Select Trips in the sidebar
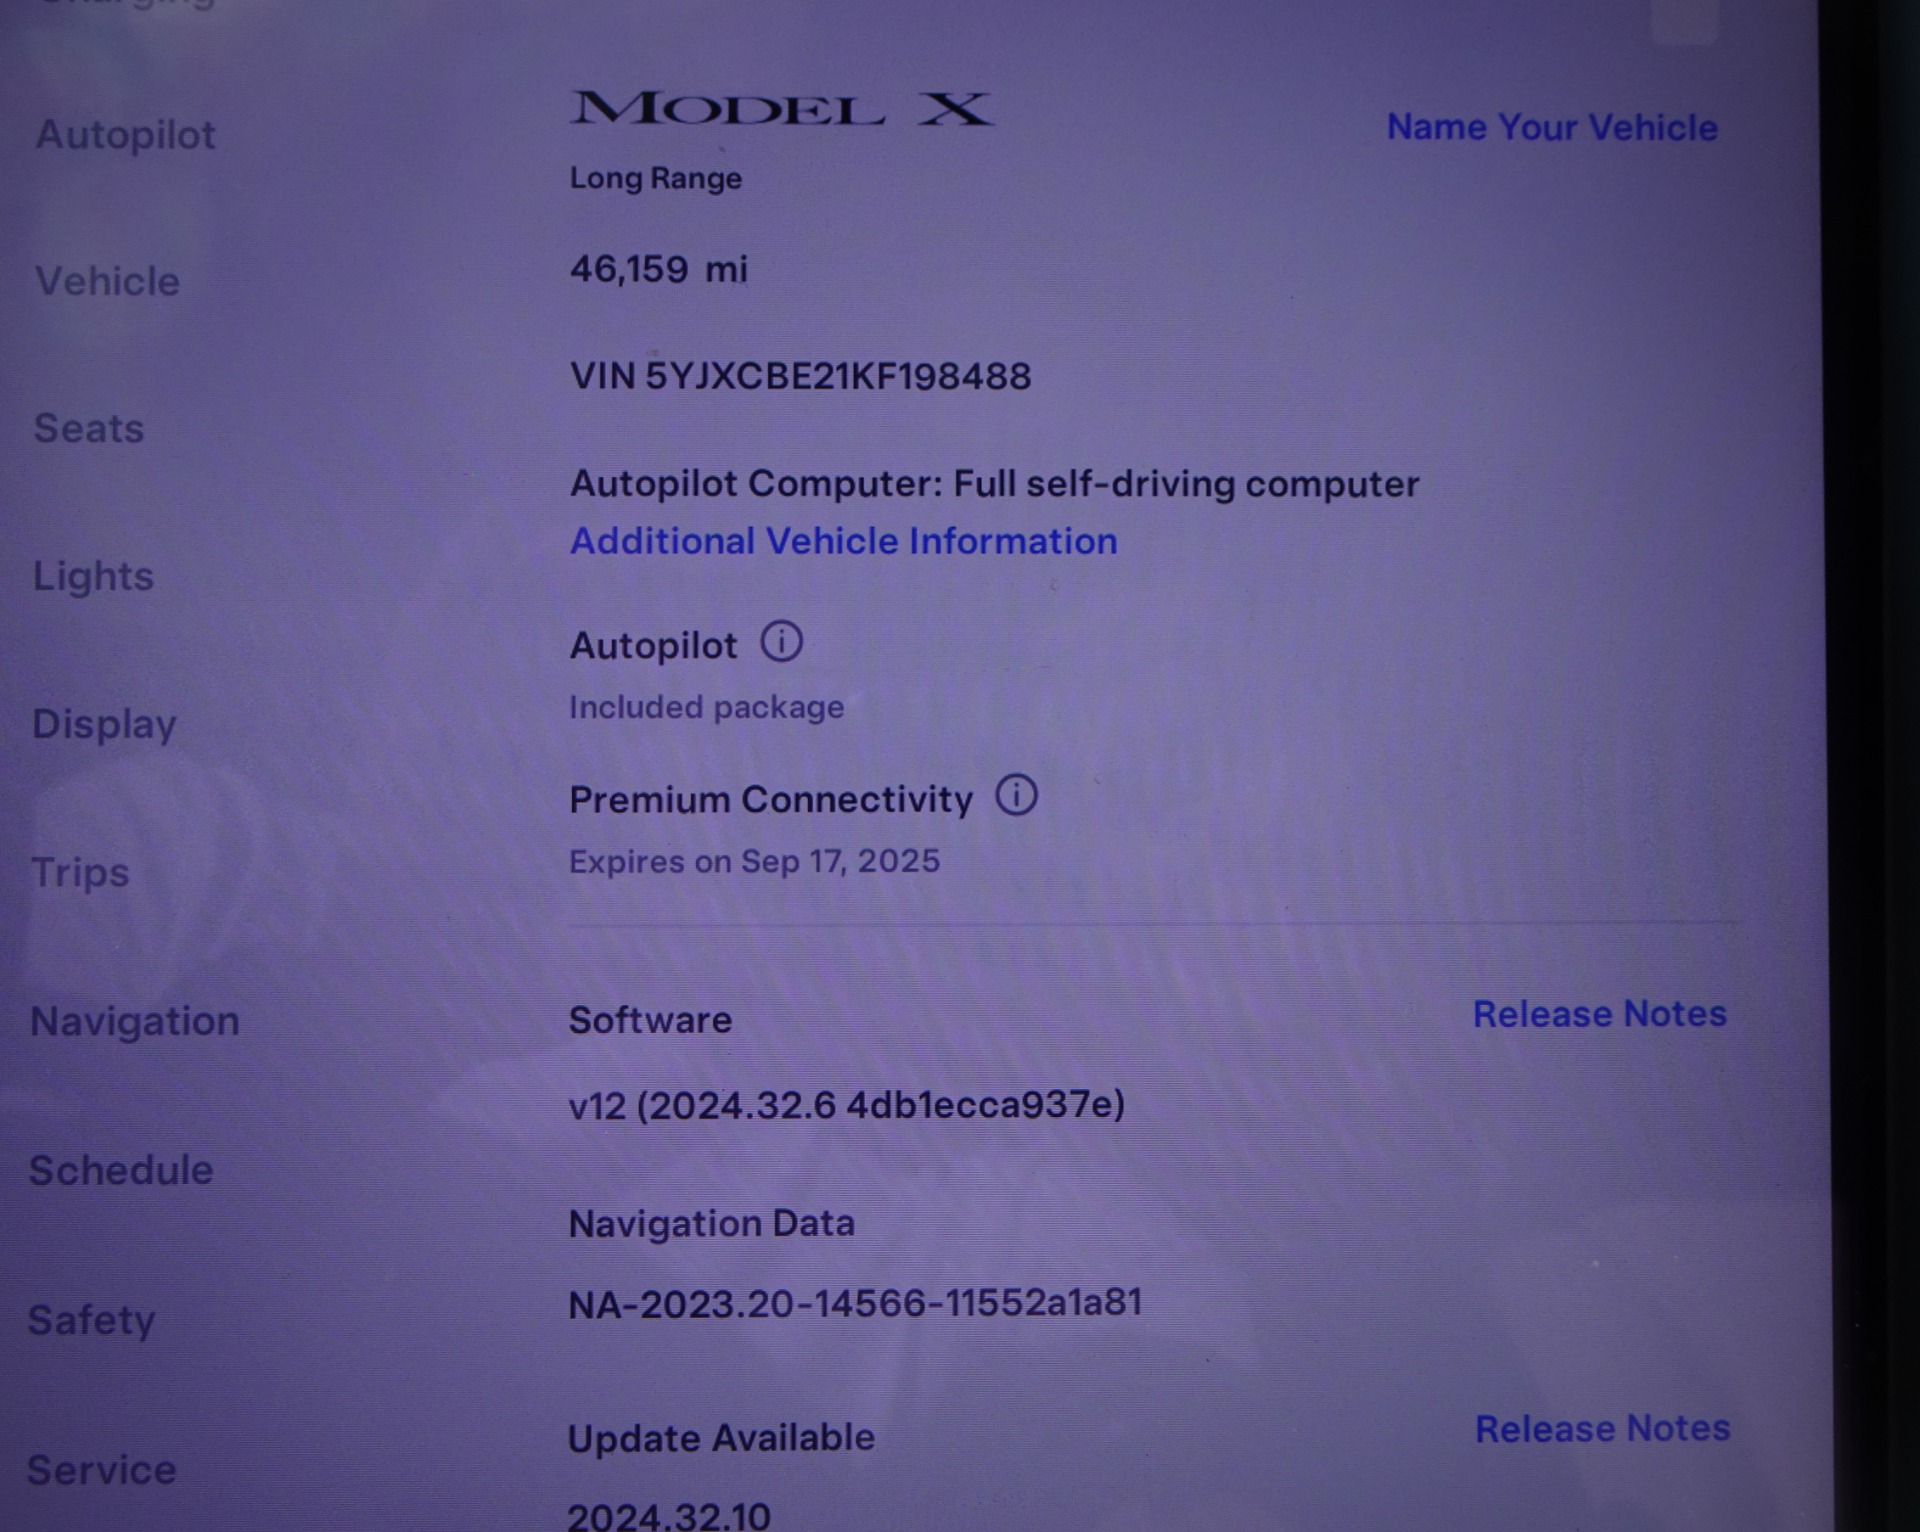Screen dimensions: 1920x1532 80,872
